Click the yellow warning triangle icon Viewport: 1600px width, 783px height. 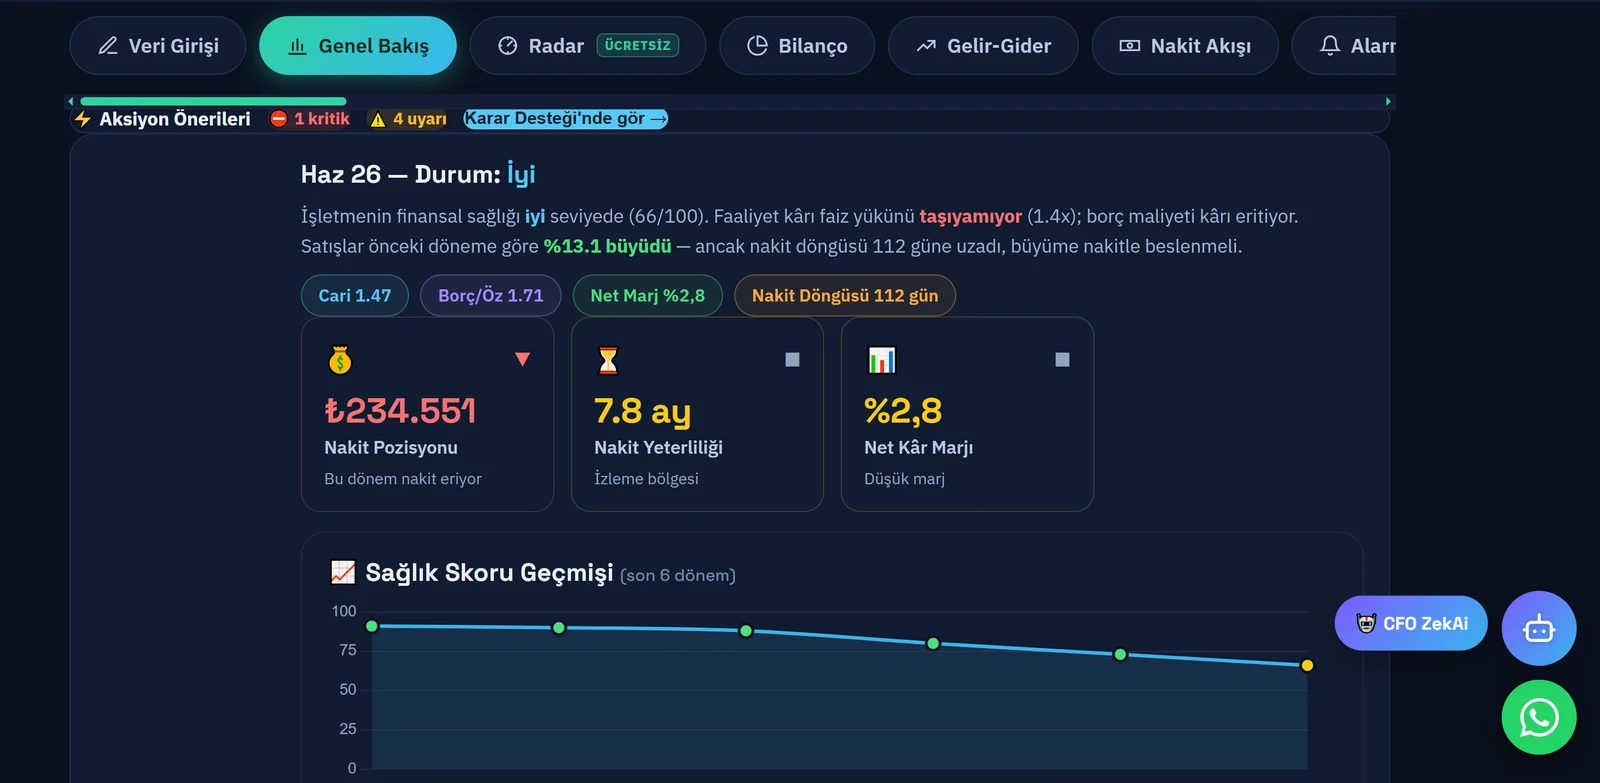point(378,120)
